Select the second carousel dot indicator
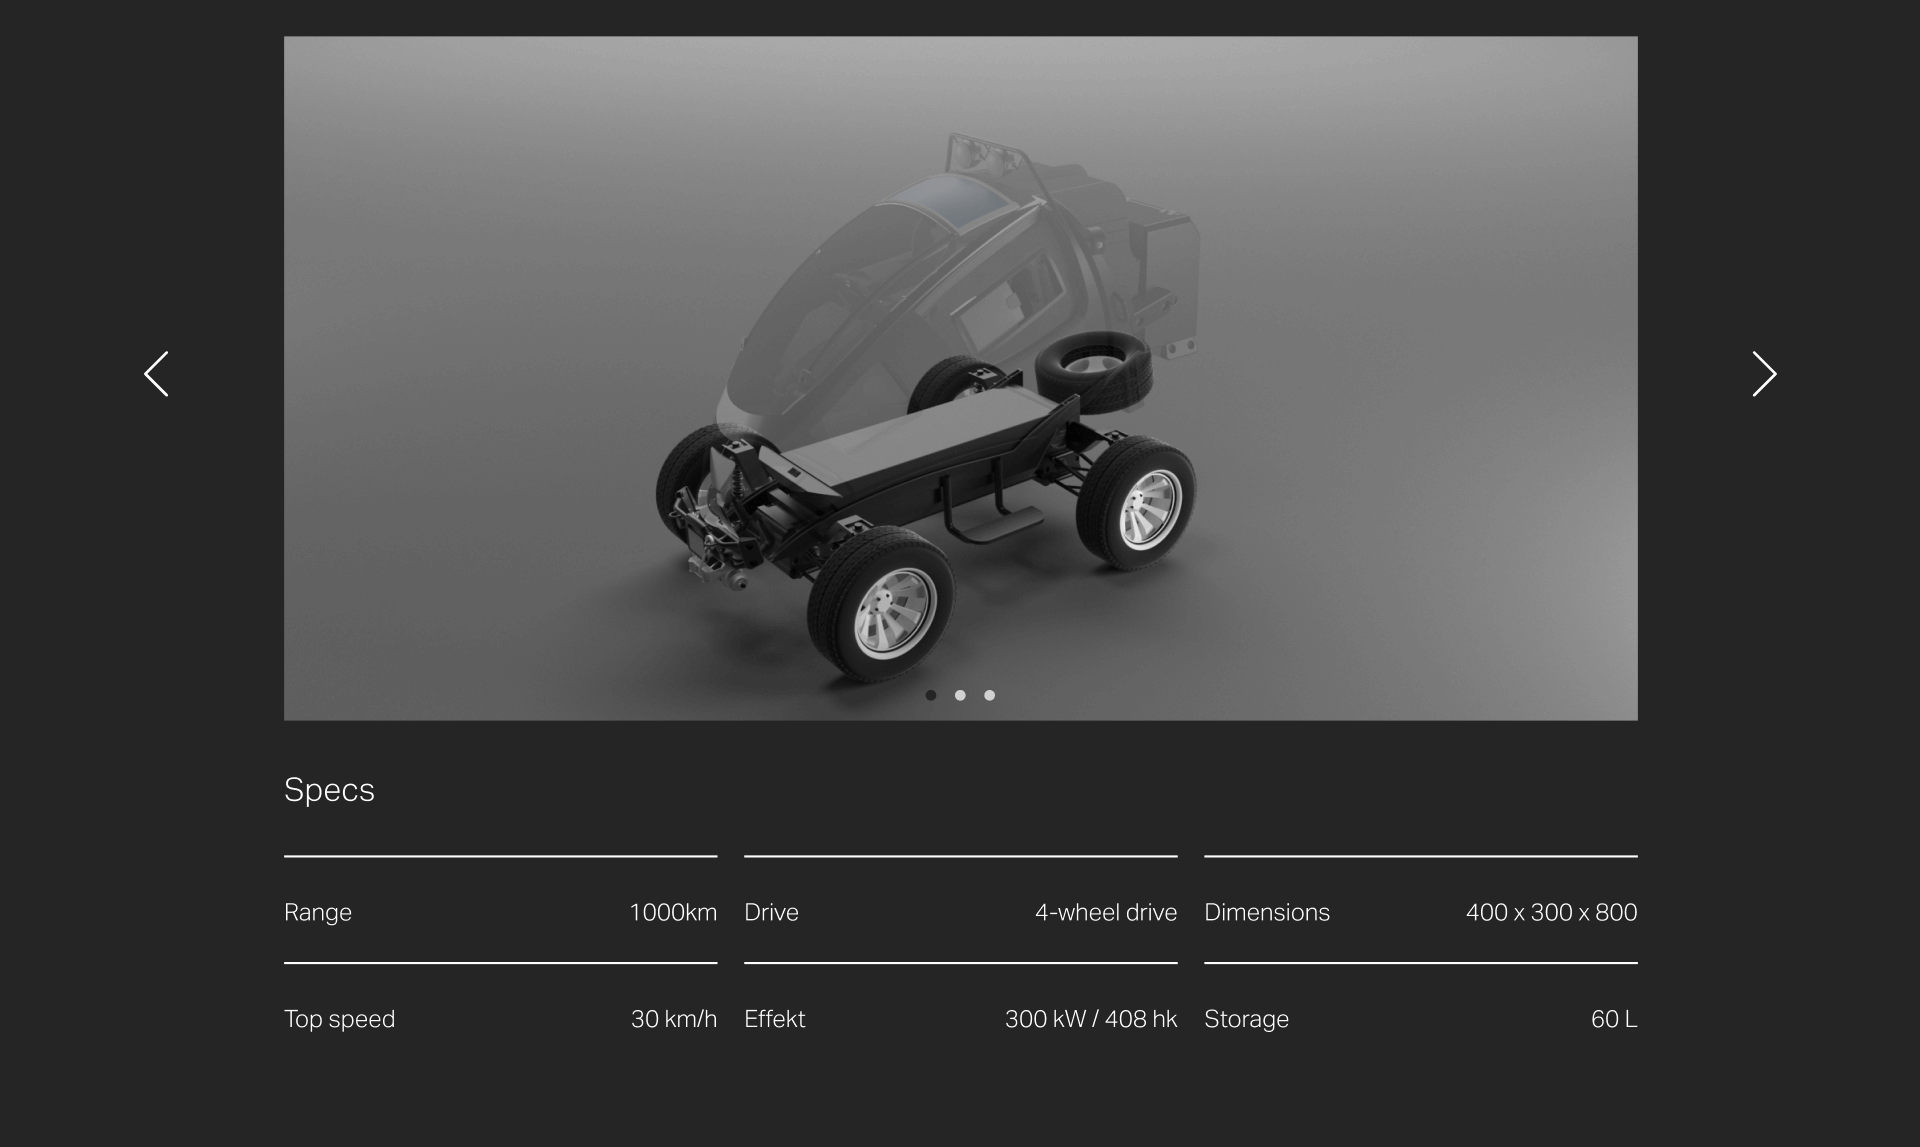This screenshot has height=1147, width=1920. click(x=960, y=695)
